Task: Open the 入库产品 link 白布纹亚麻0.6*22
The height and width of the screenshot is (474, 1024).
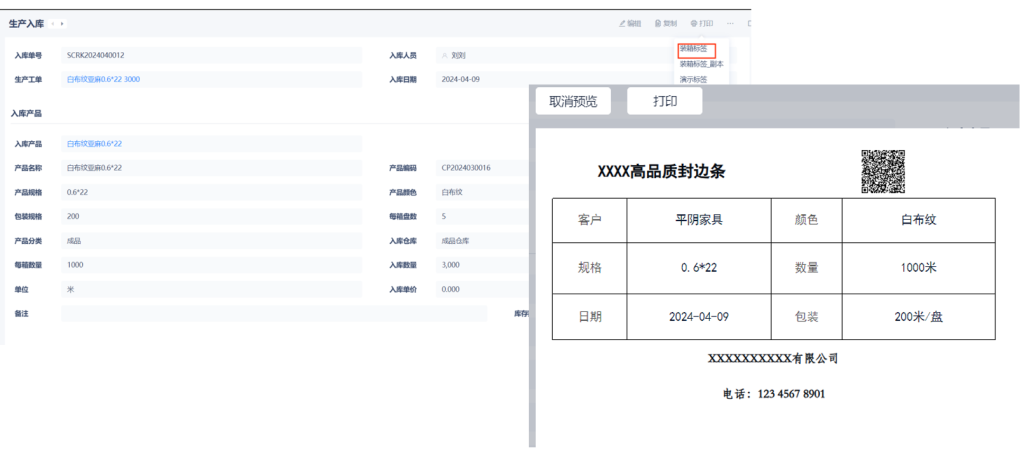Action: tap(95, 144)
